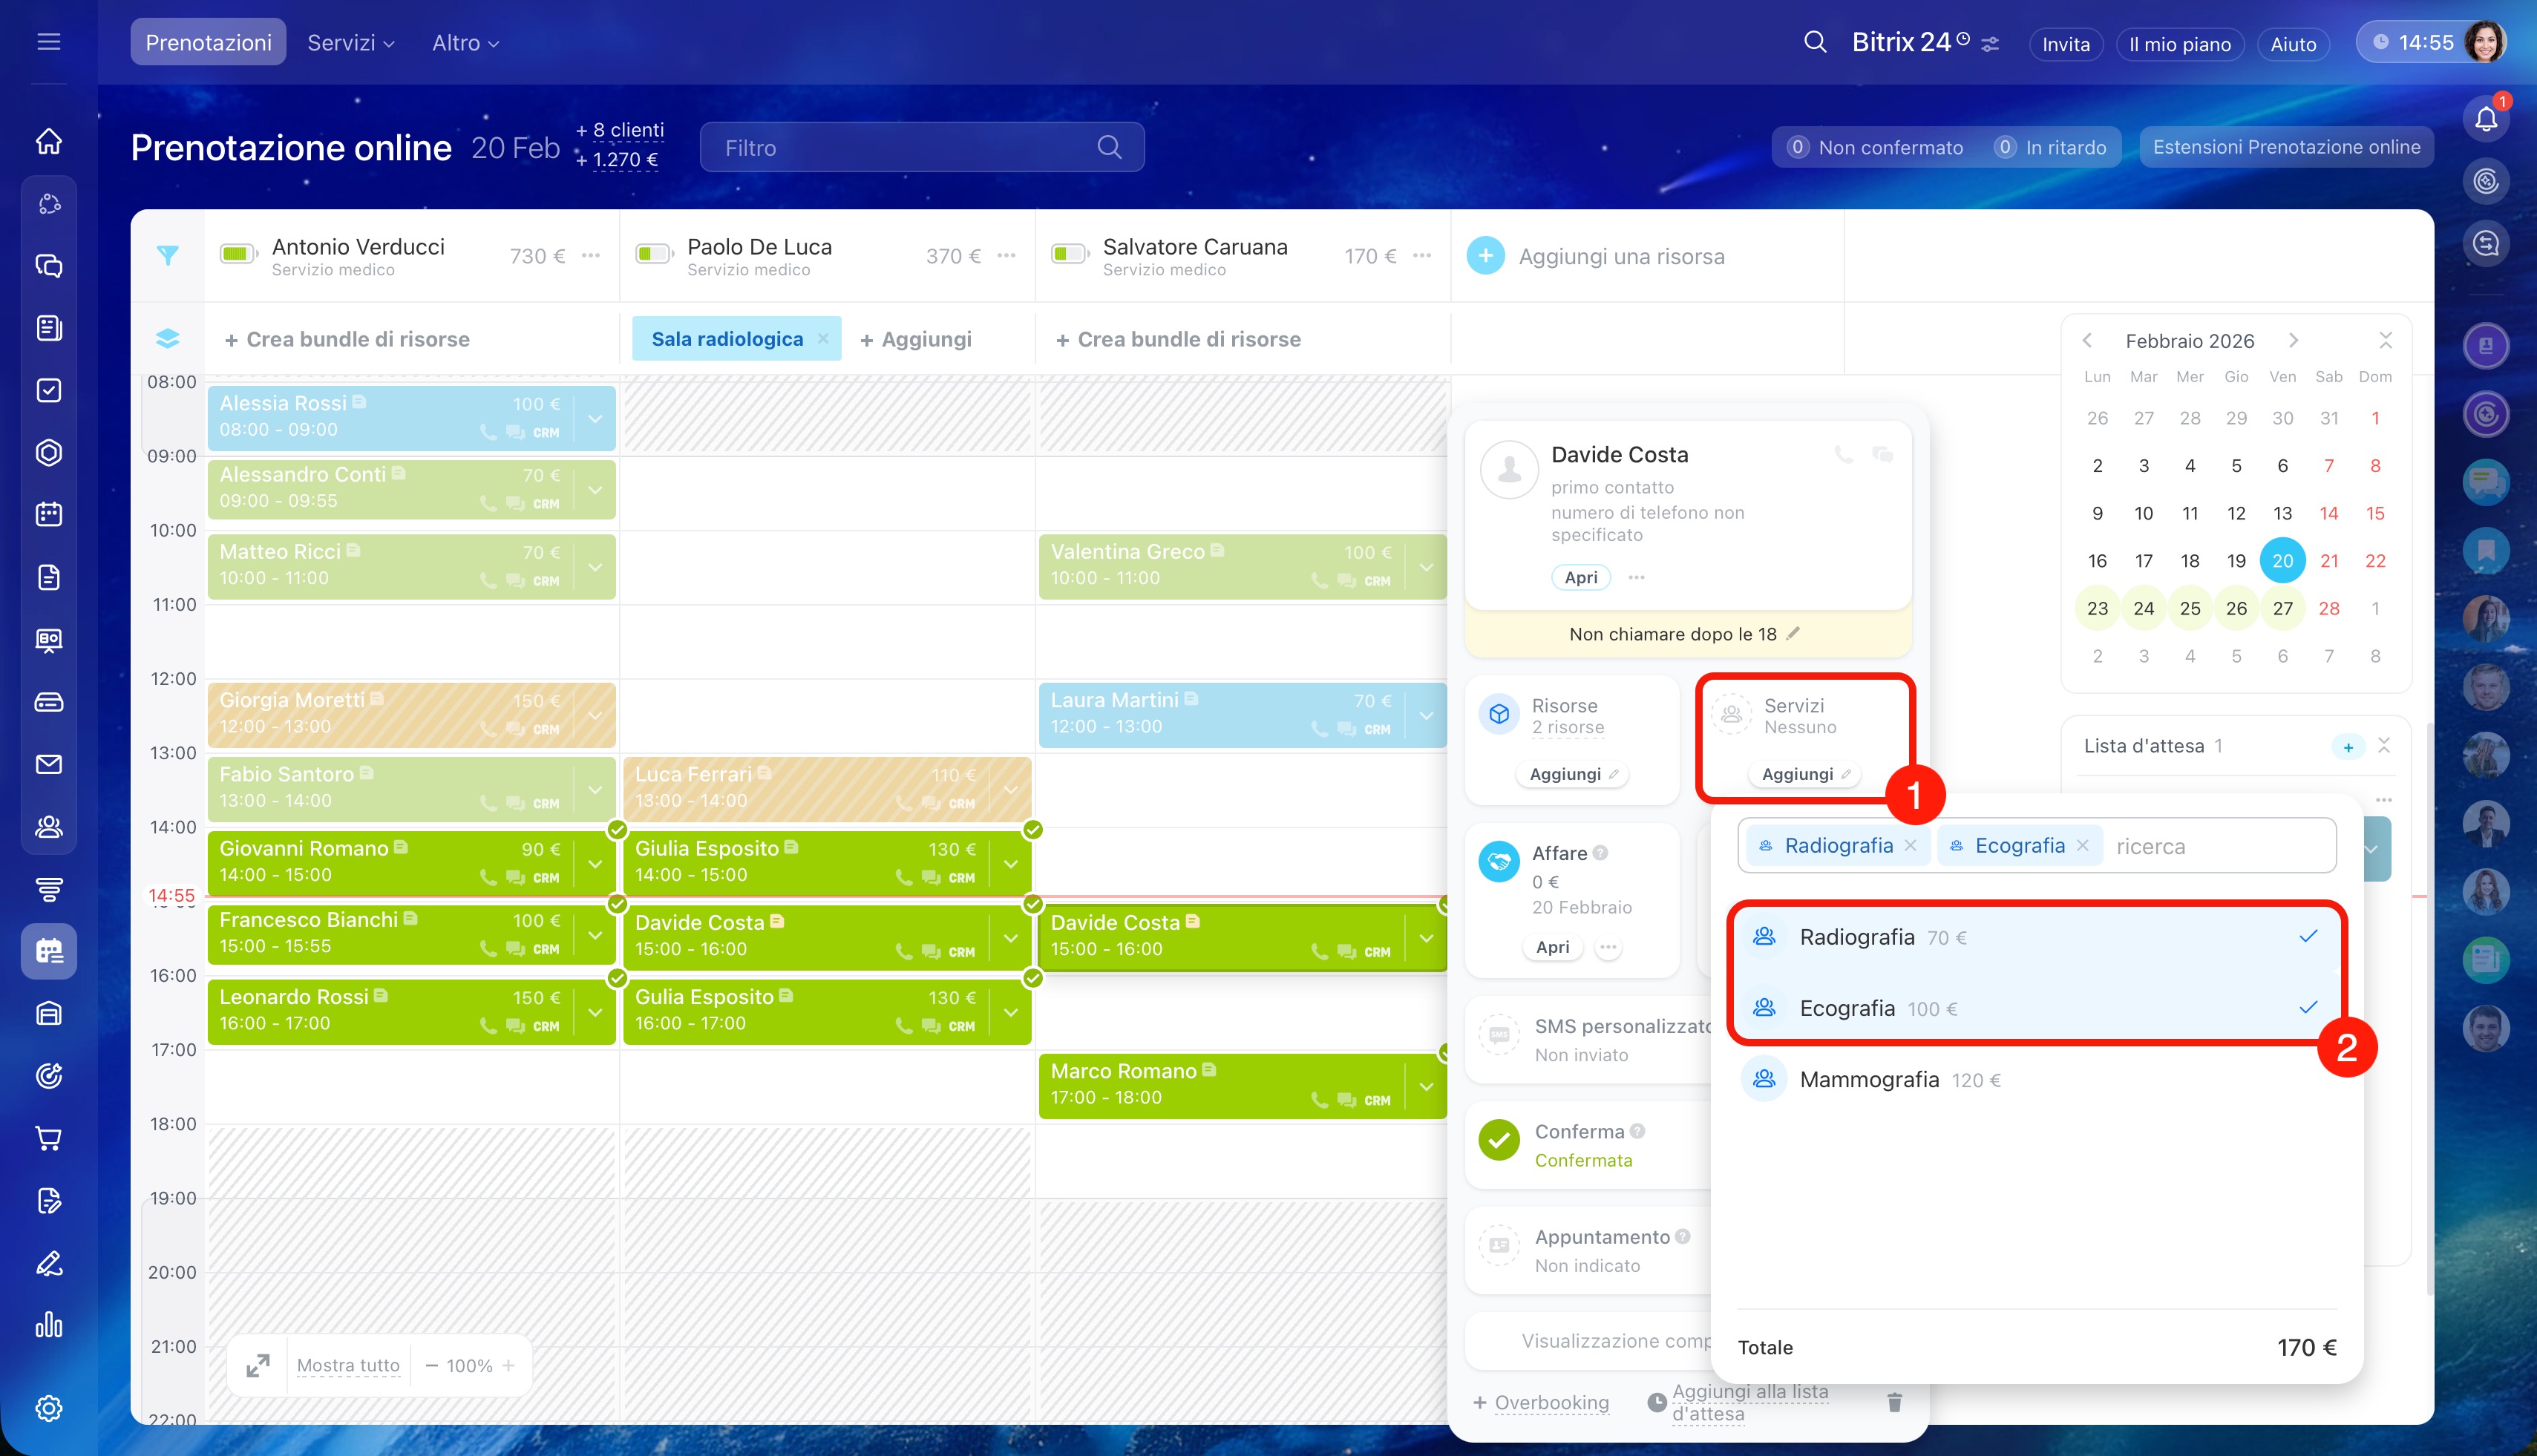Expand the Alessia Rossi booking chevron
Screen dimensions: 2537x1456
coord(595,418)
